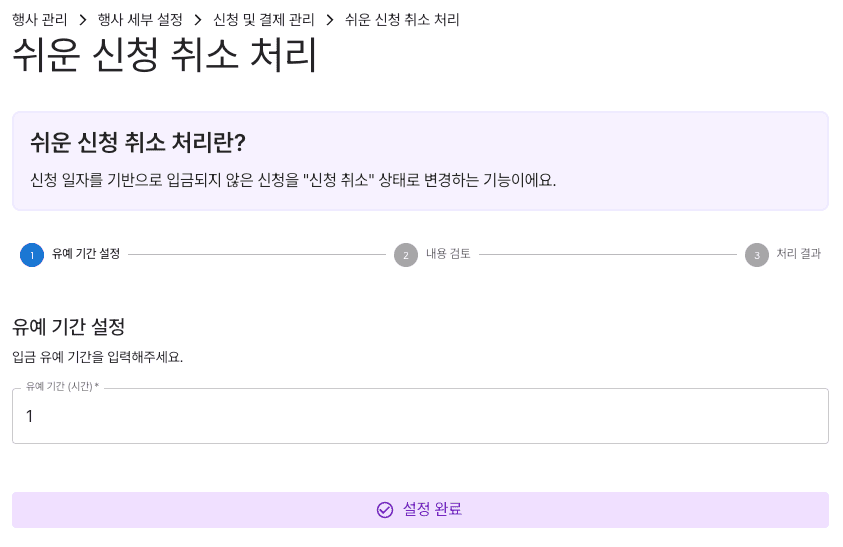Click the chevron after 행사 세부 설정 breadcrumb
Screen dimensions: 843x547
pyautogui.click(x=198, y=19)
